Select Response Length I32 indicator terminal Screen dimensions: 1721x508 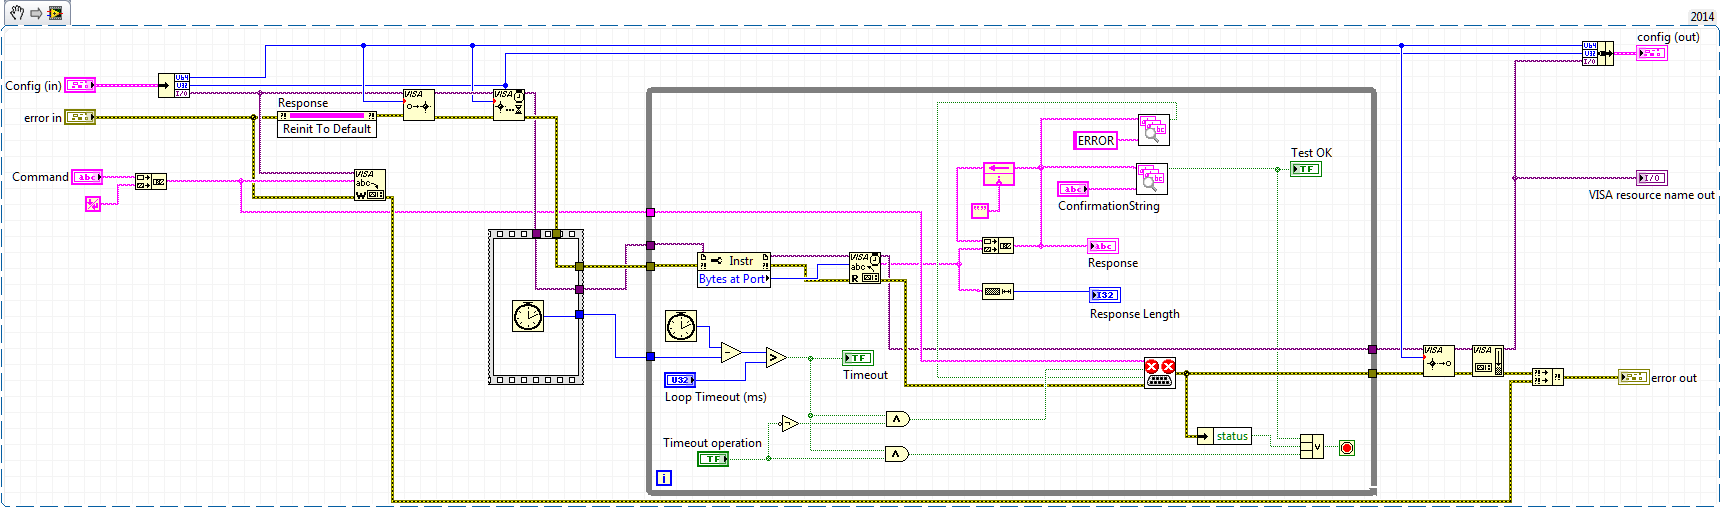(1105, 295)
